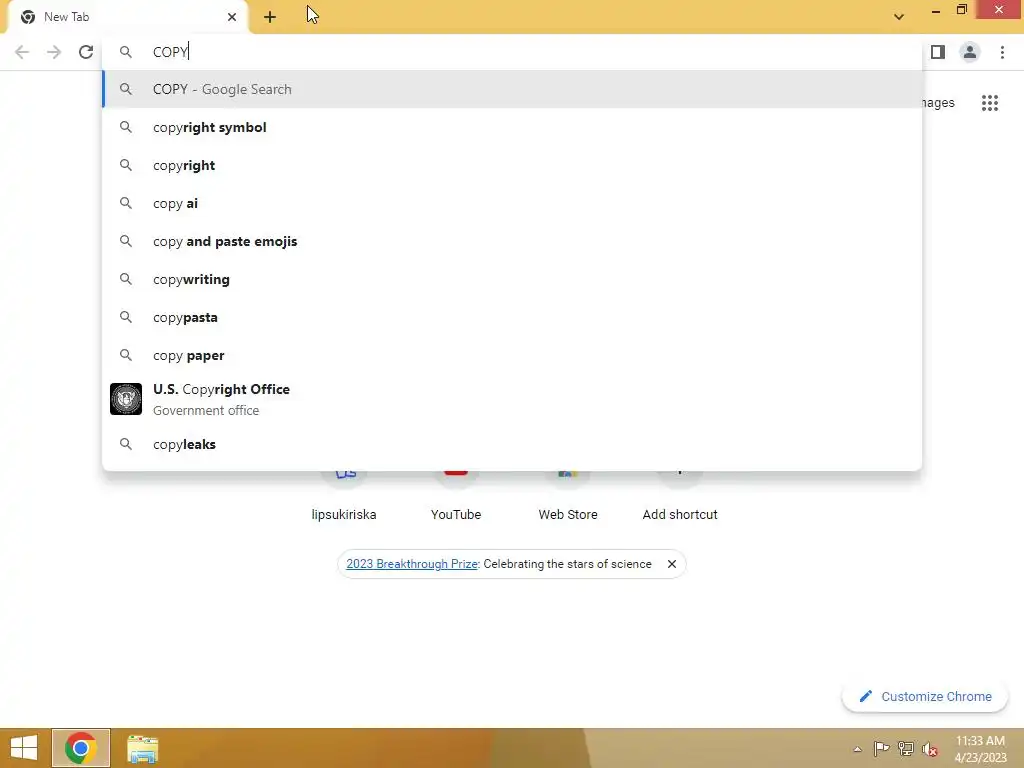Toggle the side panel icon
The image size is (1024, 768).
click(x=938, y=52)
